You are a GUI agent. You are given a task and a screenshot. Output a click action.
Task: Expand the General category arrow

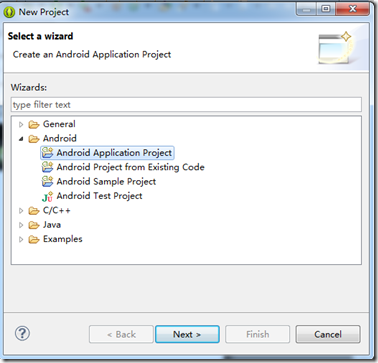click(x=21, y=125)
